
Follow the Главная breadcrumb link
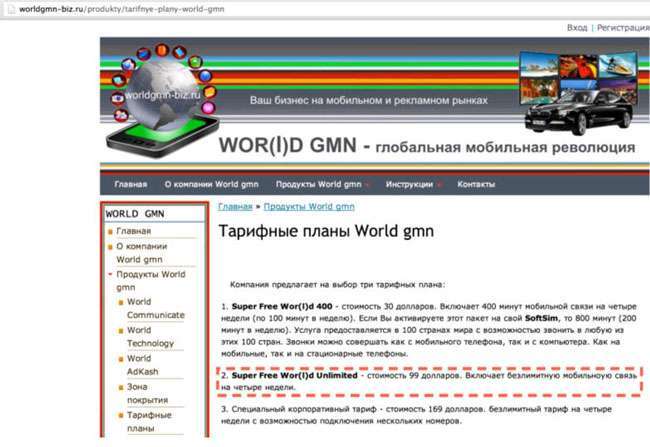click(235, 206)
